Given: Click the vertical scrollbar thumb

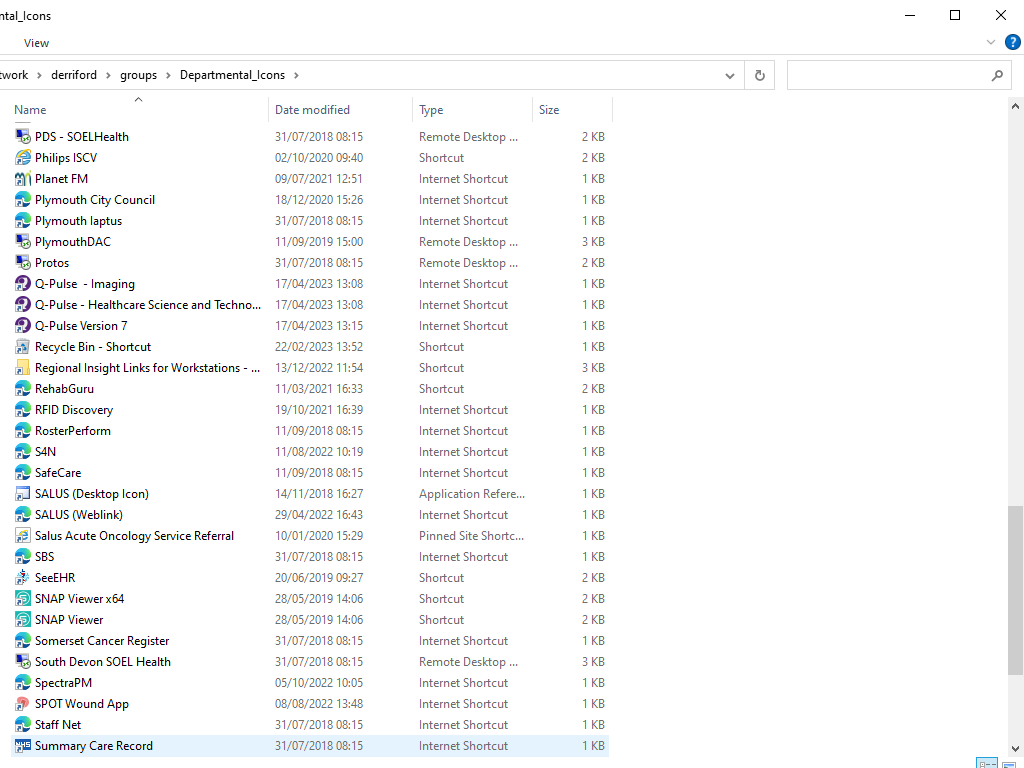Looking at the screenshot, I should tap(1015, 590).
